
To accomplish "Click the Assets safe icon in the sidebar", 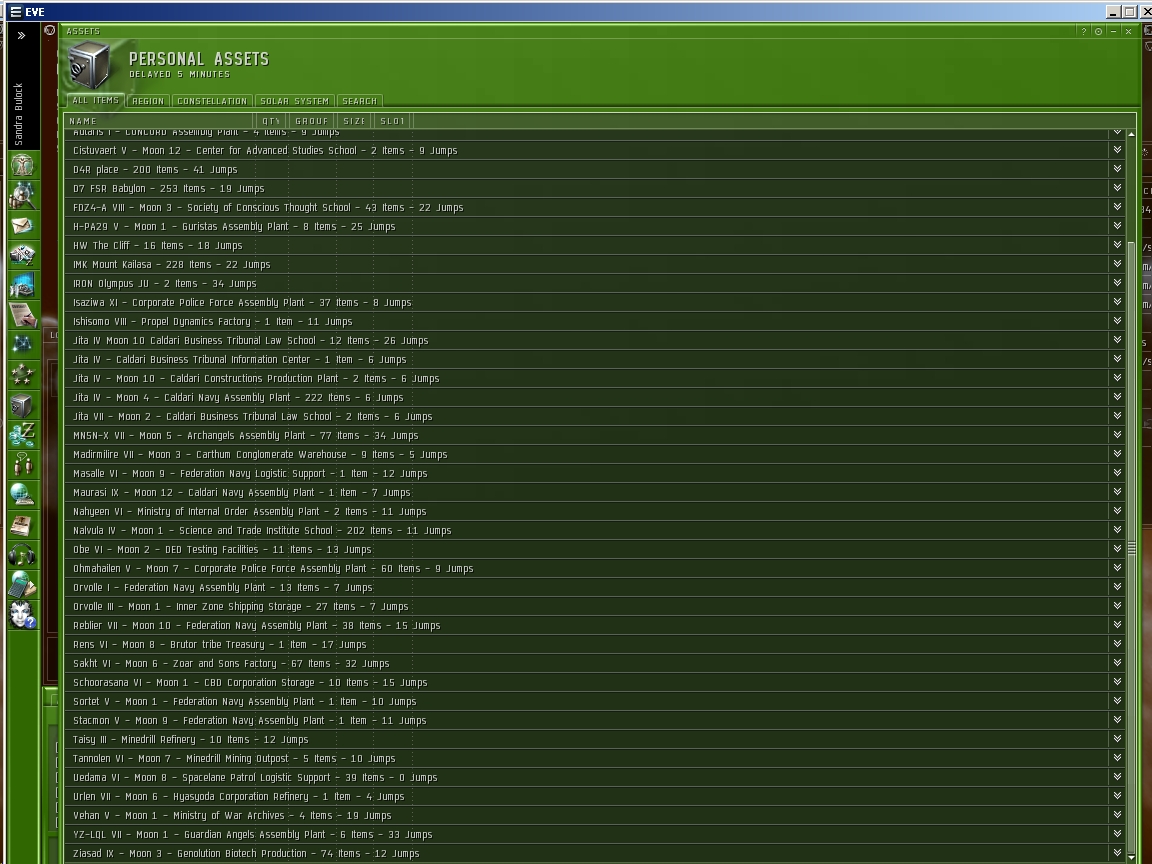I will click(22, 405).
